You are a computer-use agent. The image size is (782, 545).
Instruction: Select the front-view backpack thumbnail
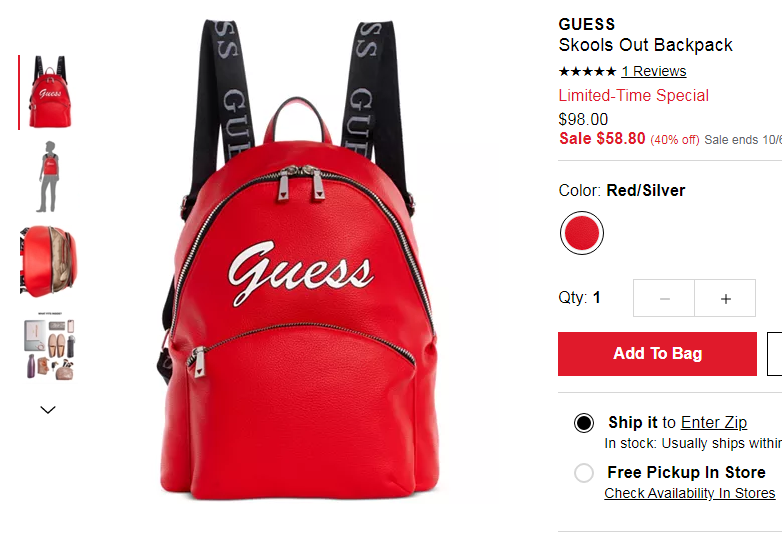[x=48, y=92]
